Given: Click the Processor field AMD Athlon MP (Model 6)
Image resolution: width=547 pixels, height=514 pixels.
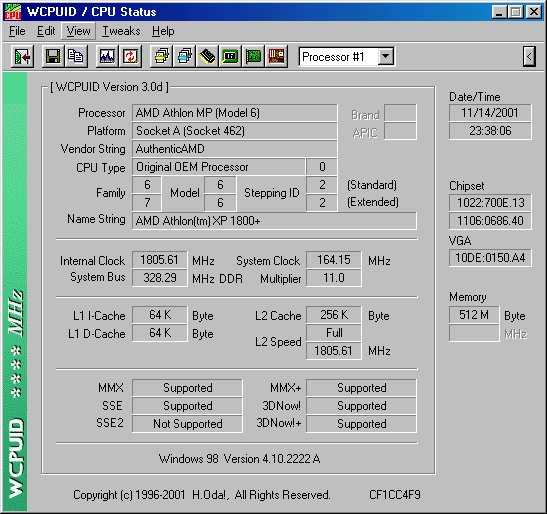Looking at the screenshot, I should pyautogui.click(x=234, y=113).
